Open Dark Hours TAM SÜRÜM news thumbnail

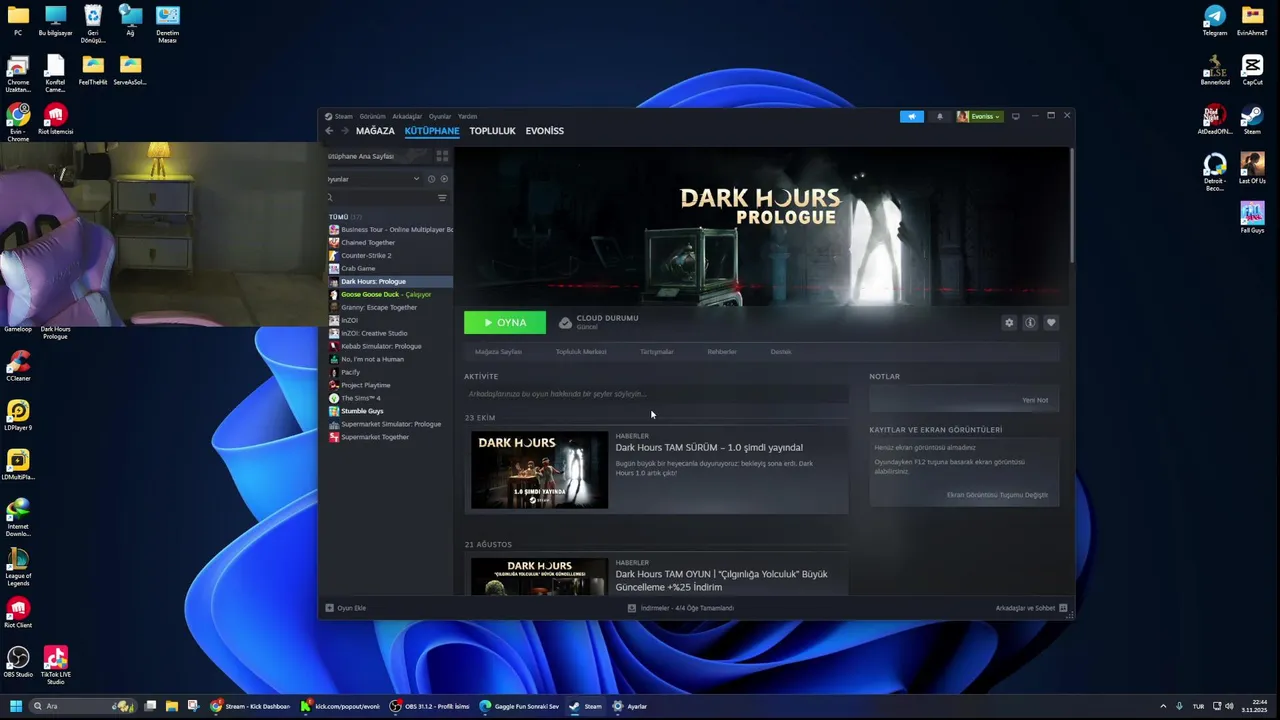(540, 470)
